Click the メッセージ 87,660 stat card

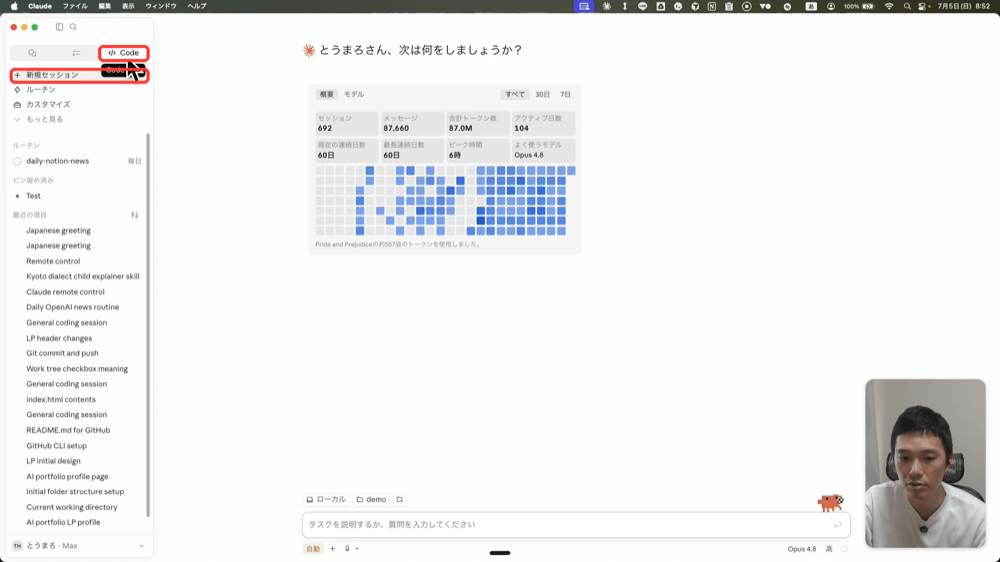[x=412, y=123]
